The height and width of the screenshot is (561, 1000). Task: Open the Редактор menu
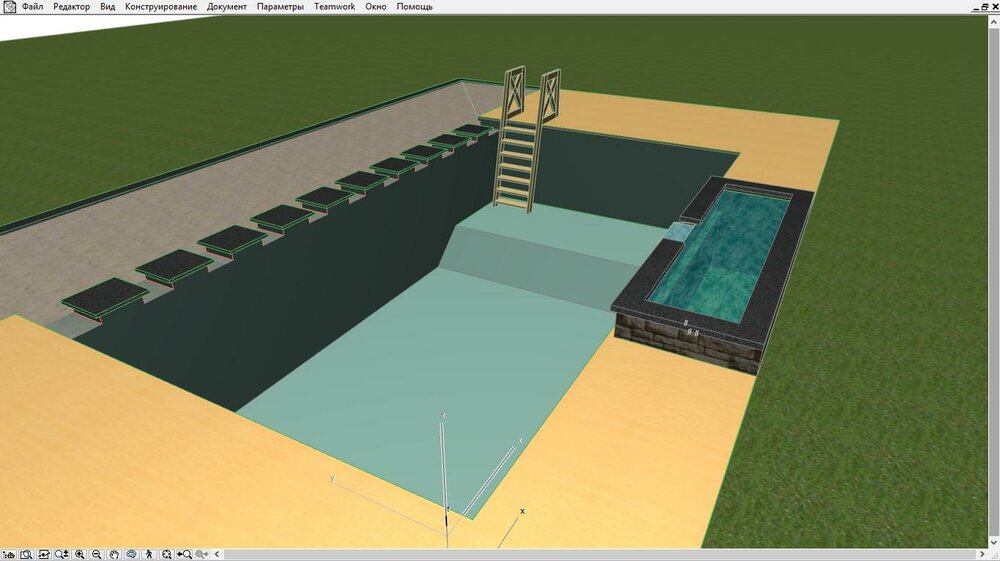point(71,6)
